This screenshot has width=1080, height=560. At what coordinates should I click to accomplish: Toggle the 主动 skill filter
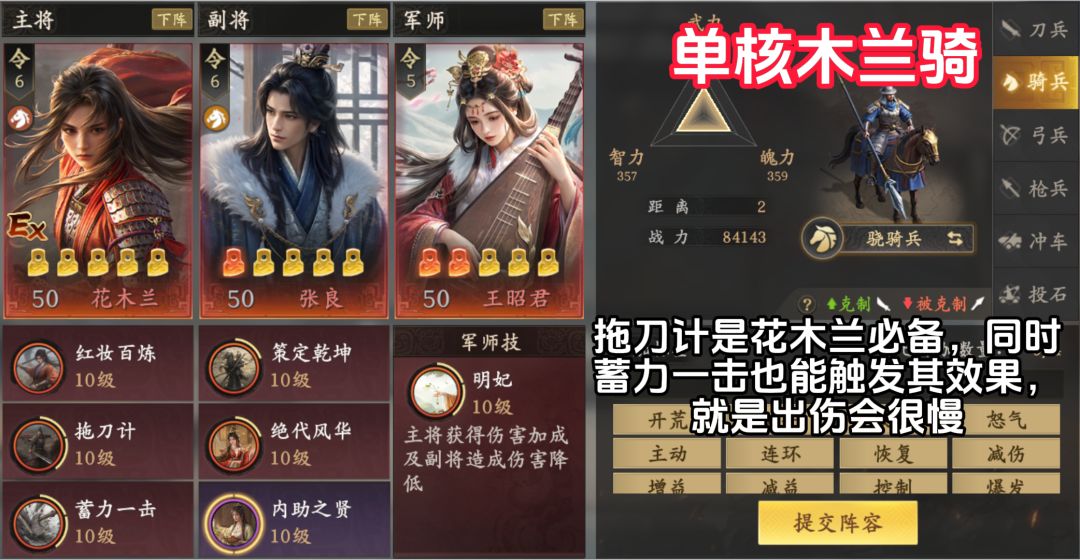click(667, 453)
